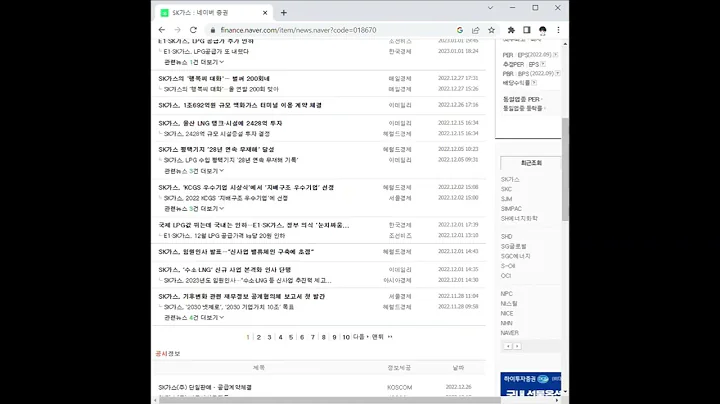Click the vertical scrollbar up arrow
Viewport: 720px width, 404px height.
tap(565, 44)
